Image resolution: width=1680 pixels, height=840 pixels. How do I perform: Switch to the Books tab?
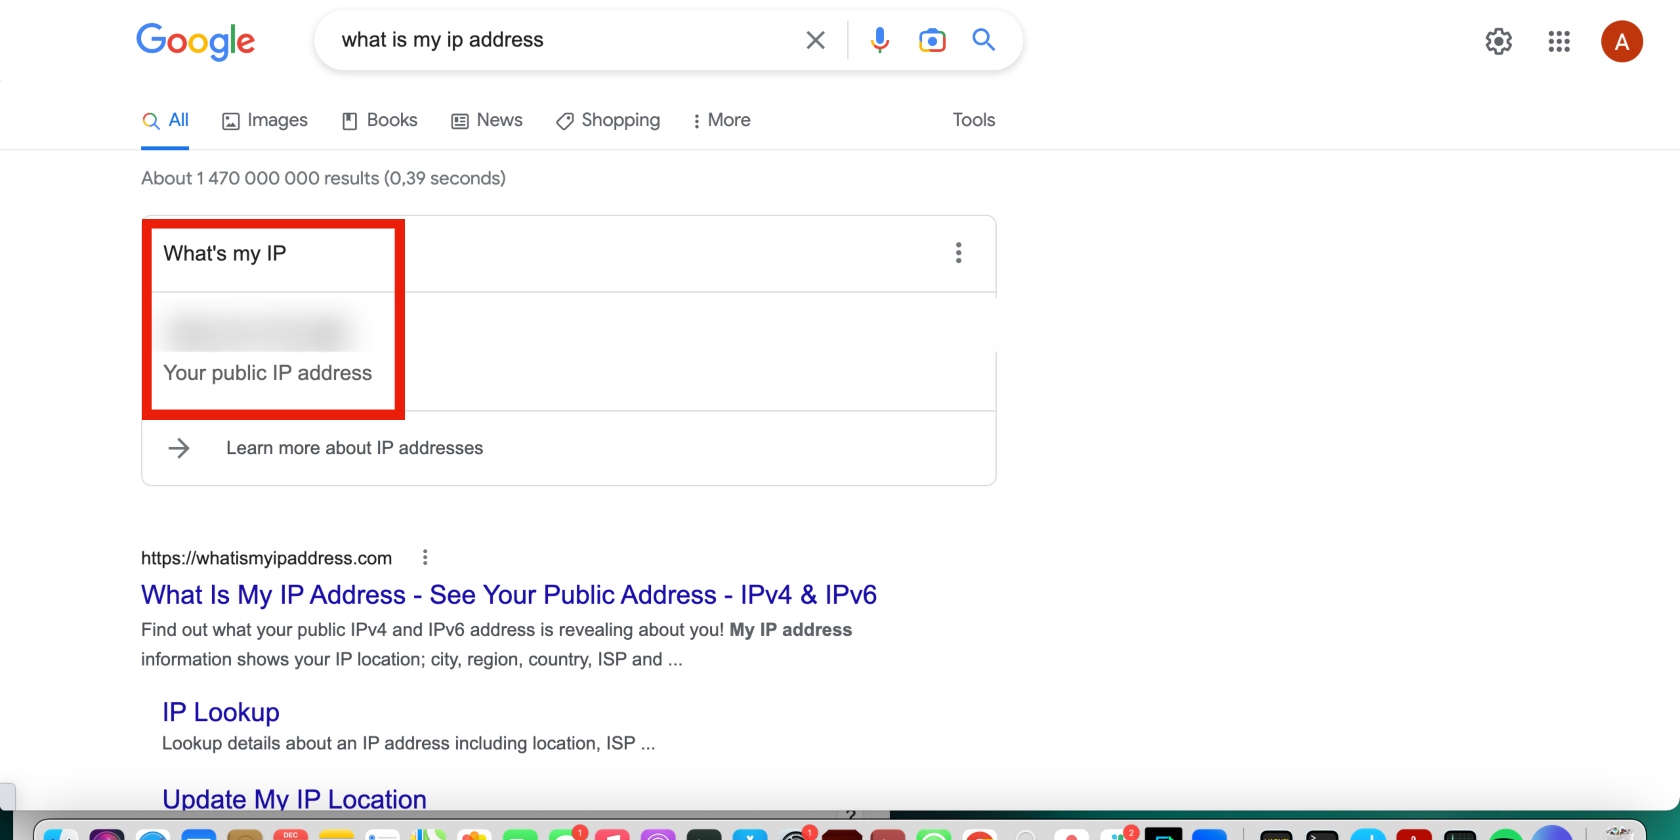[380, 120]
